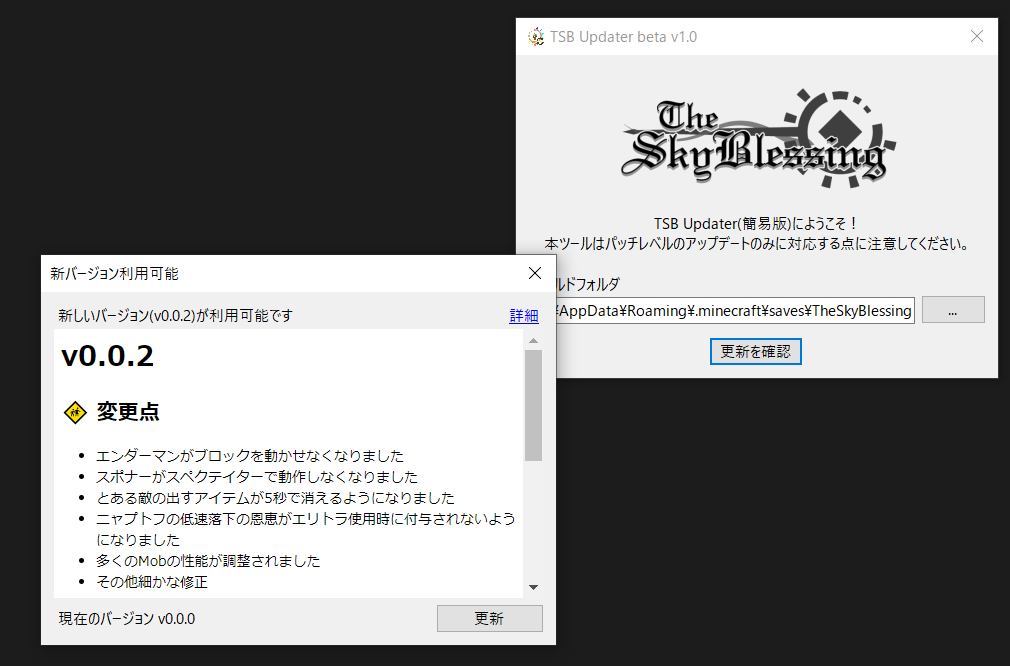
Task: Click the ルドフォルダ label above path field
Action: tap(588, 284)
